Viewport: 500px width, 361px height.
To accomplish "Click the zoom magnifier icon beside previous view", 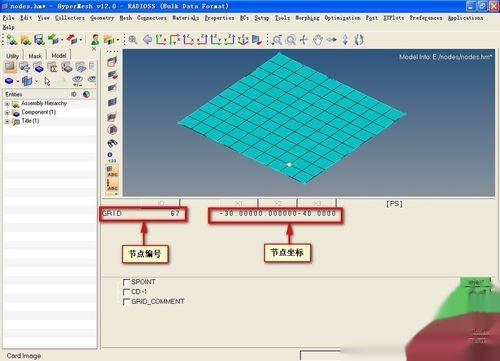I will pos(133,40).
